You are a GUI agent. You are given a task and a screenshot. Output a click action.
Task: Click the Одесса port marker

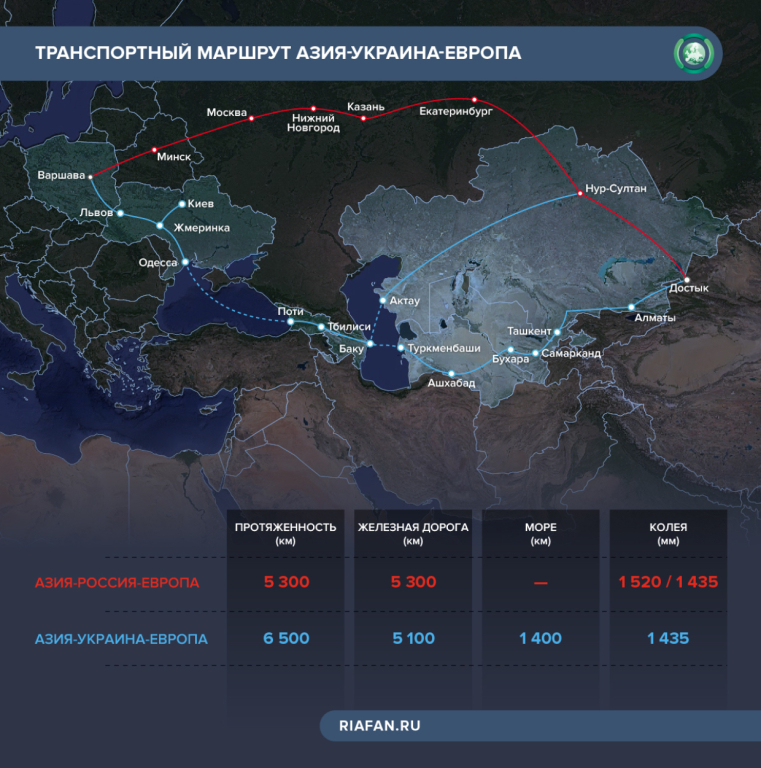(186, 263)
